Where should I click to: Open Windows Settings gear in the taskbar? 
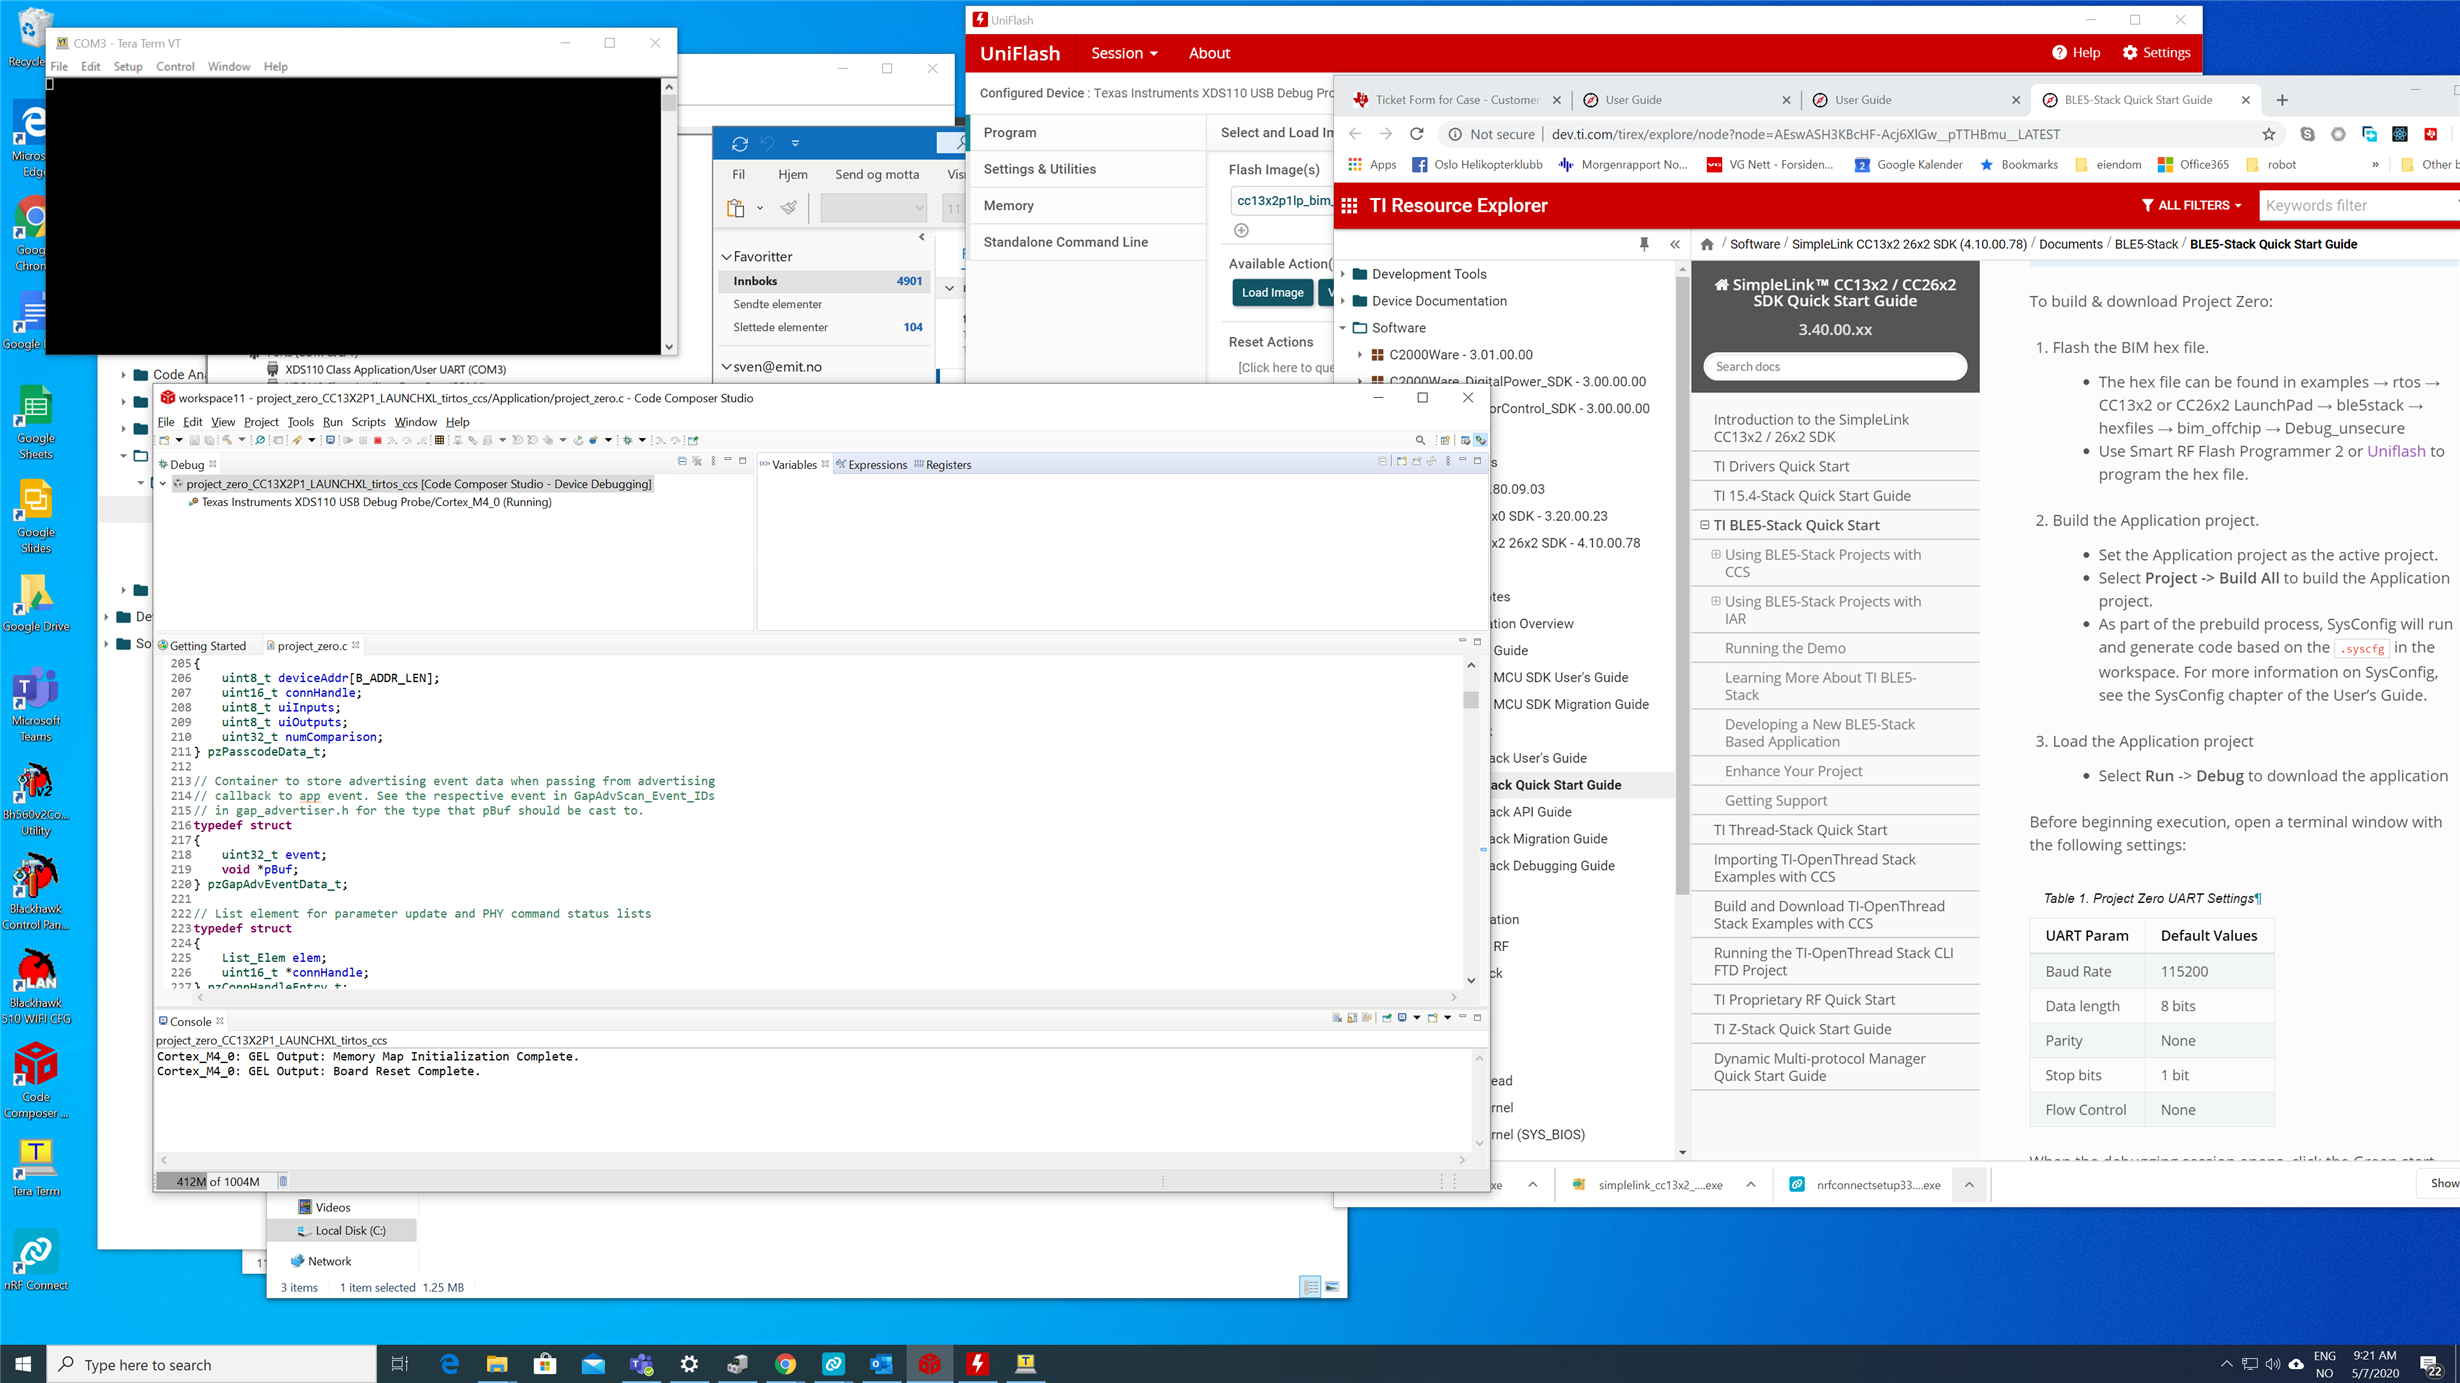tap(689, 1363)
